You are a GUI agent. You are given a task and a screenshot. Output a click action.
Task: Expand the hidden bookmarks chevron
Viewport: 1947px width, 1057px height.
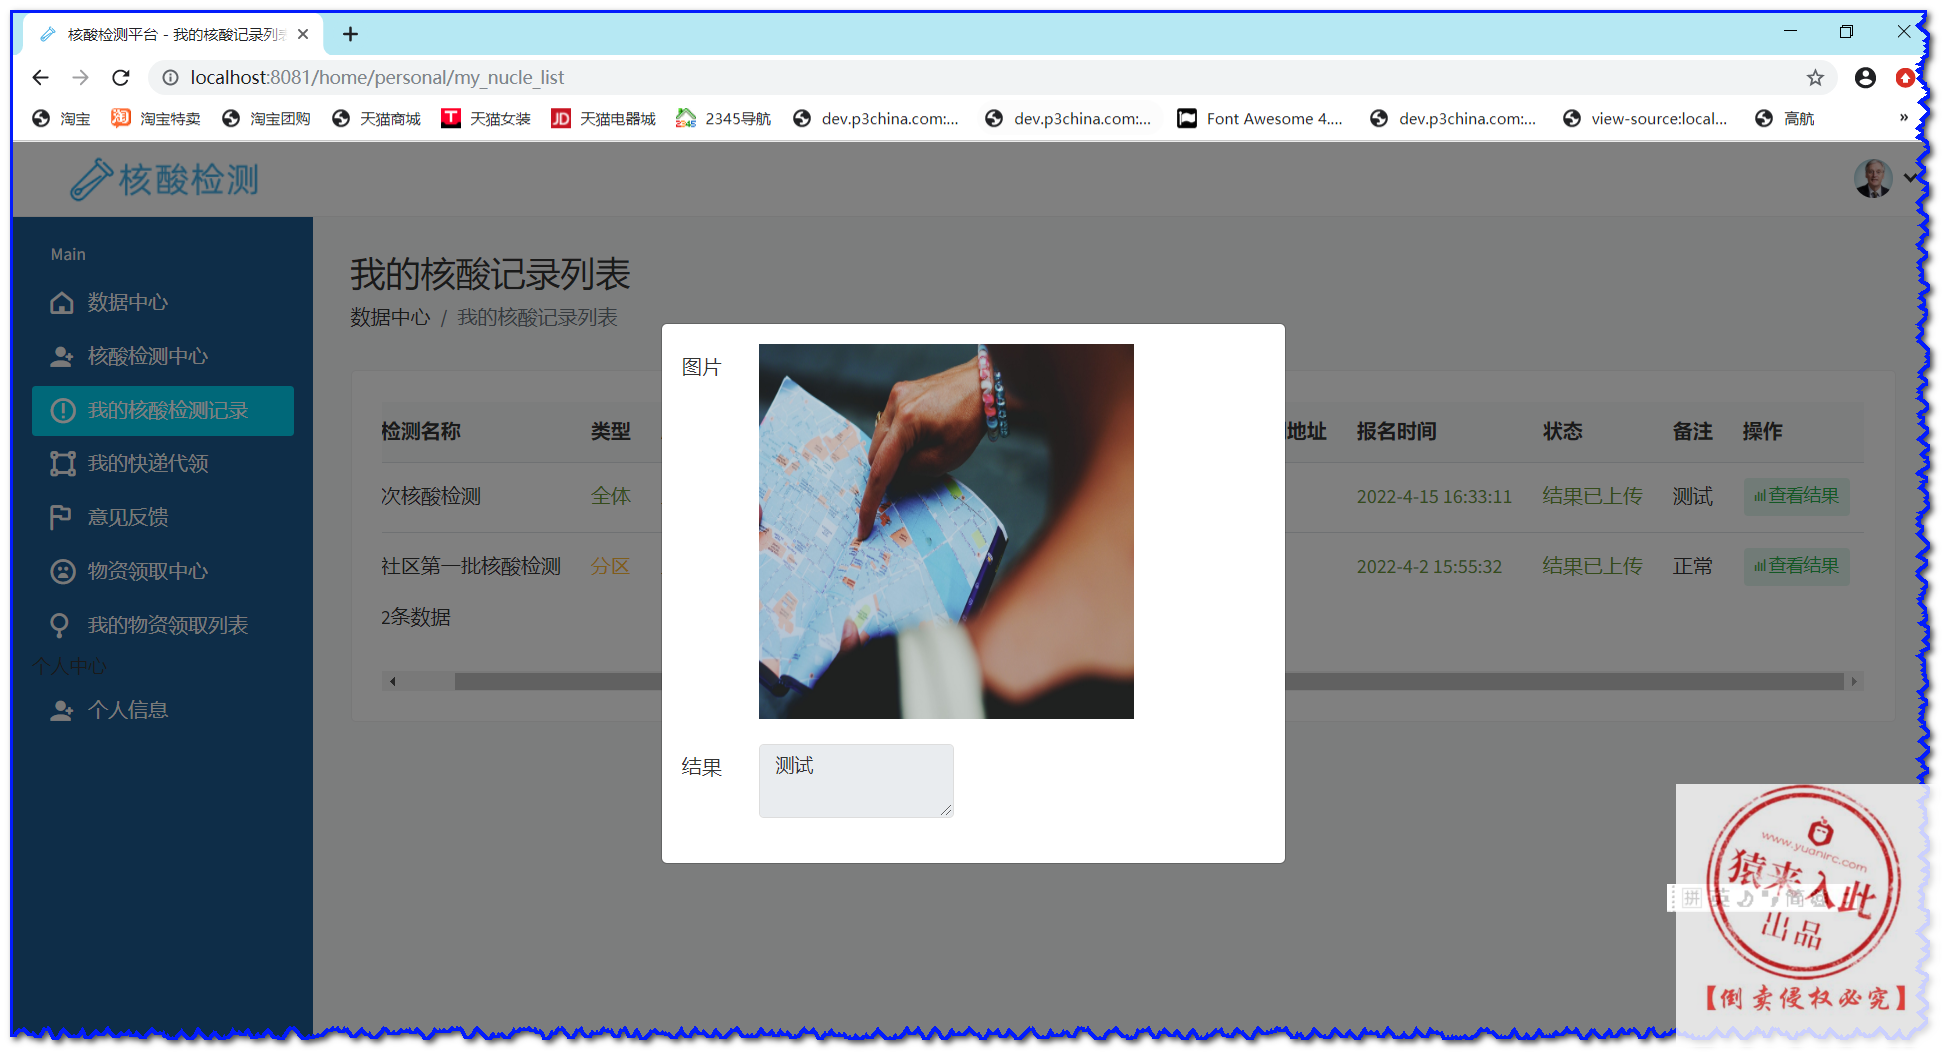click(1904, 118)
